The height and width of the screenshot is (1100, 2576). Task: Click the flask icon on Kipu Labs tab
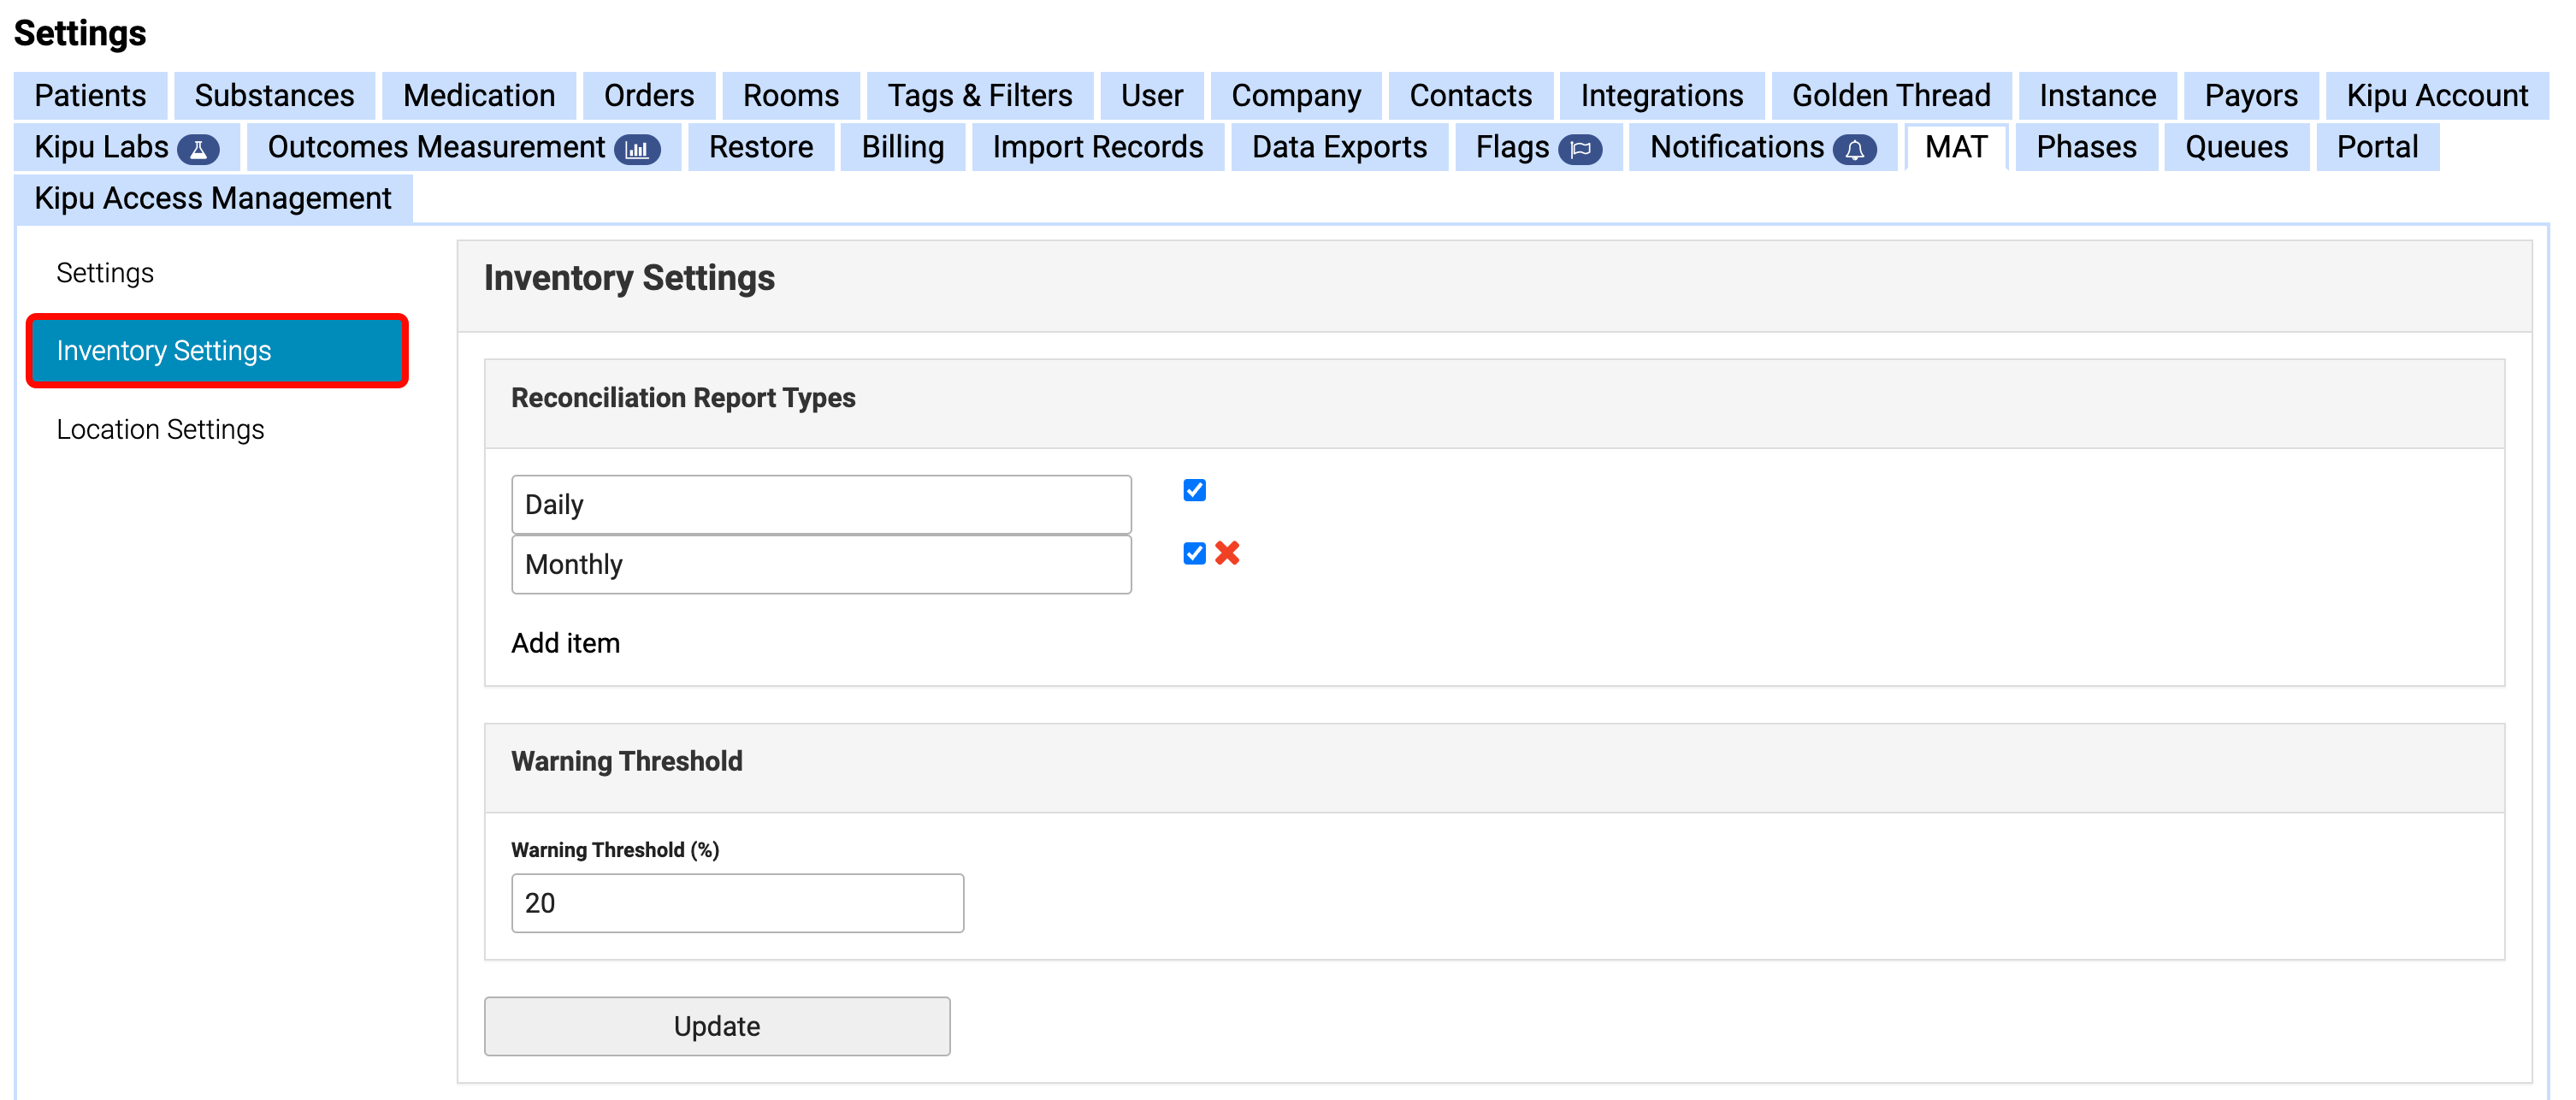[201, 147]
